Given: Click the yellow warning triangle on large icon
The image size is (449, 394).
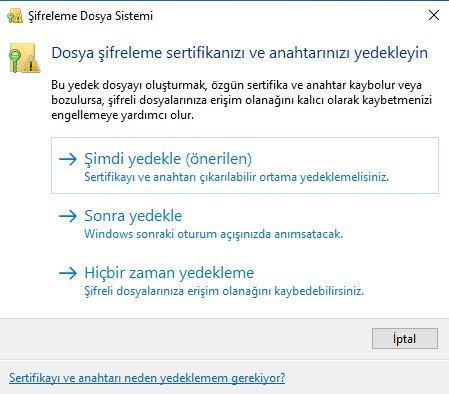Looking at the screenshot, I should coord(31,64).
